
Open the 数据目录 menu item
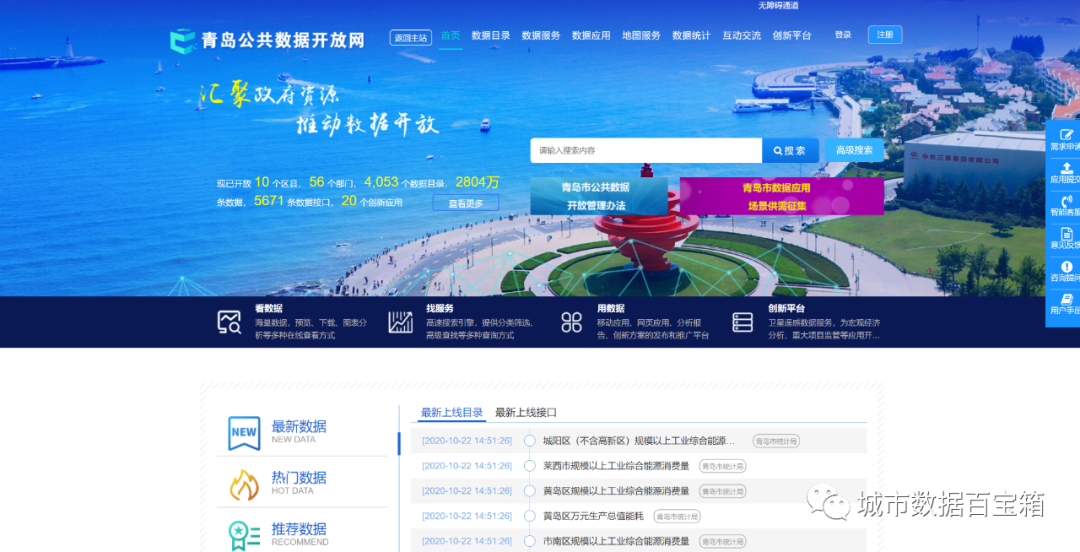point(490,35)
